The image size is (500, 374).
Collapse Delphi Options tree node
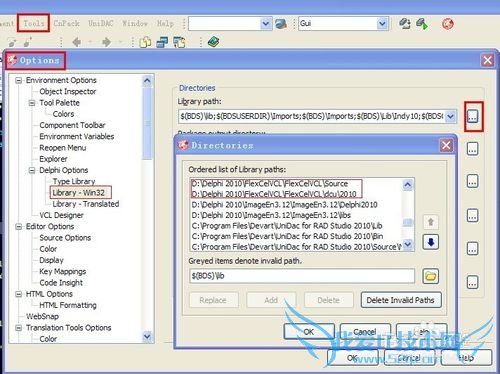pyautogui.click(x=32, y=170)
